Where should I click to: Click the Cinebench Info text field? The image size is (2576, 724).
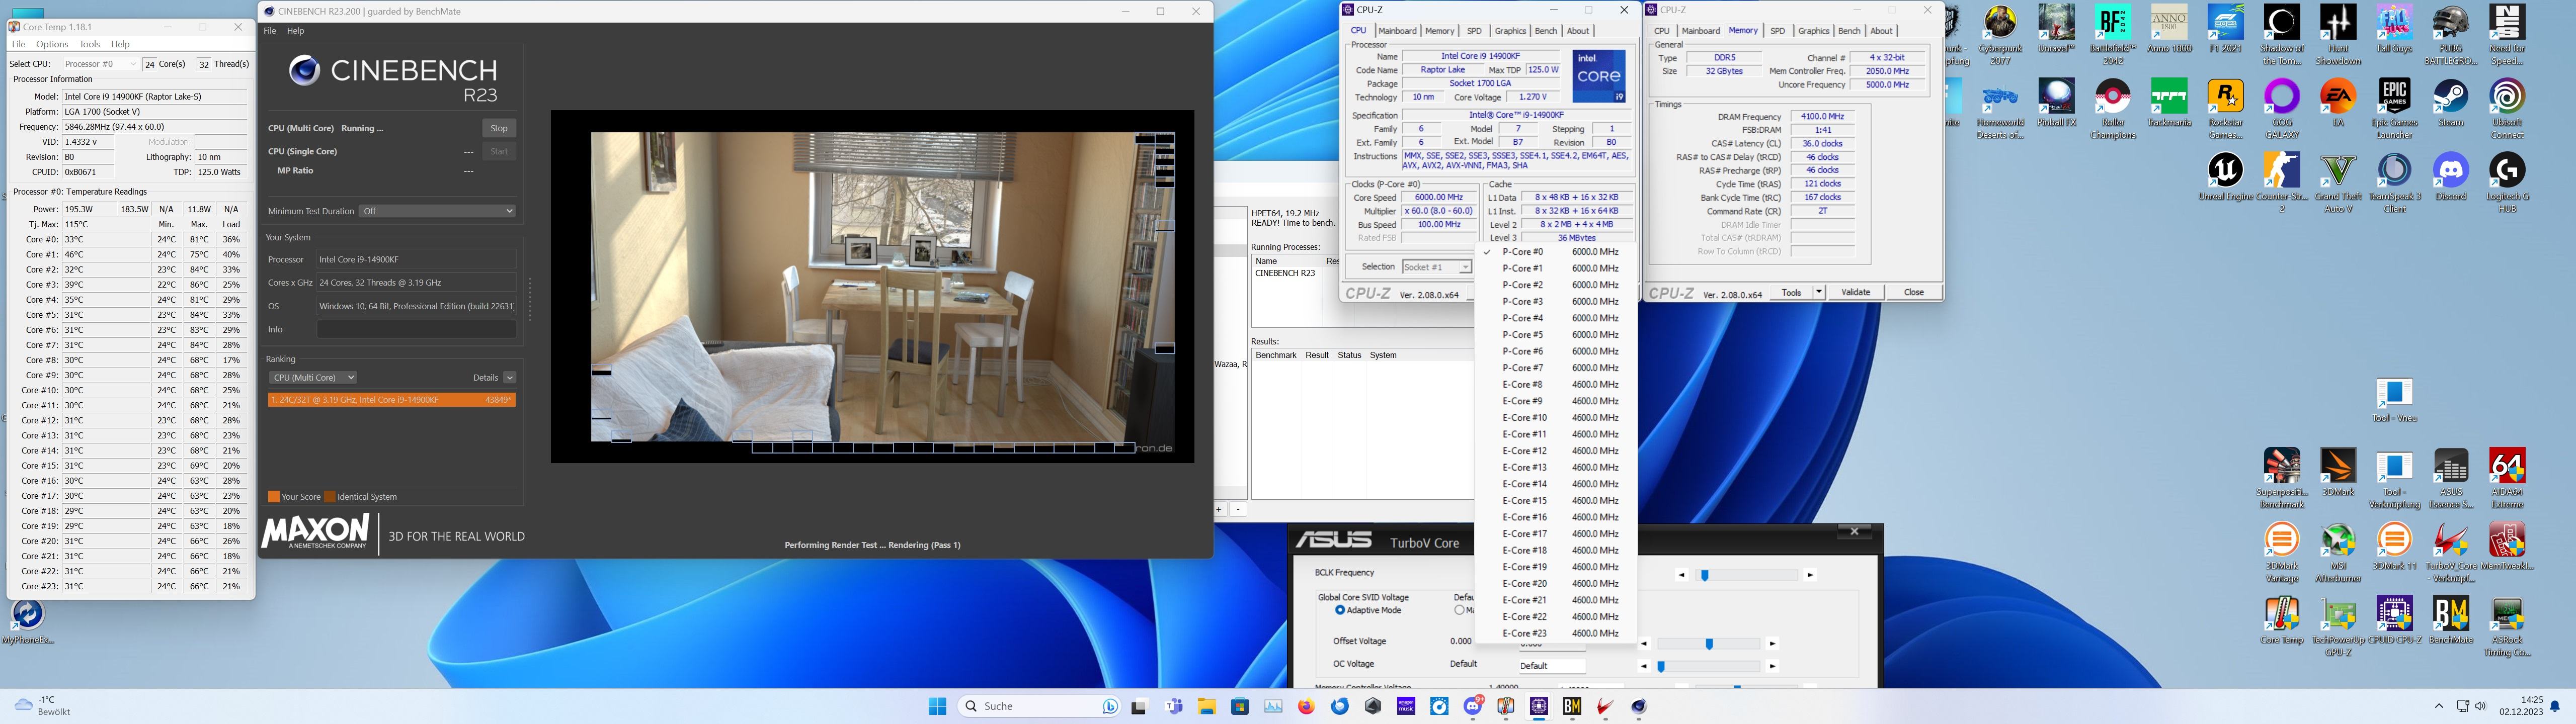[417, 329]
